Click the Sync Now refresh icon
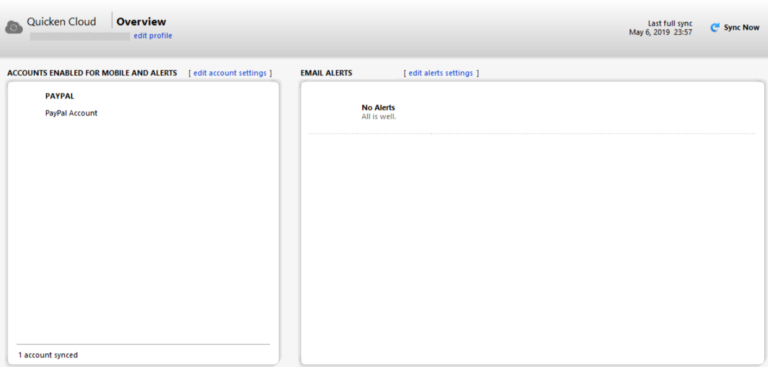This screenshot has height=367, width=768. pos(715,28)
